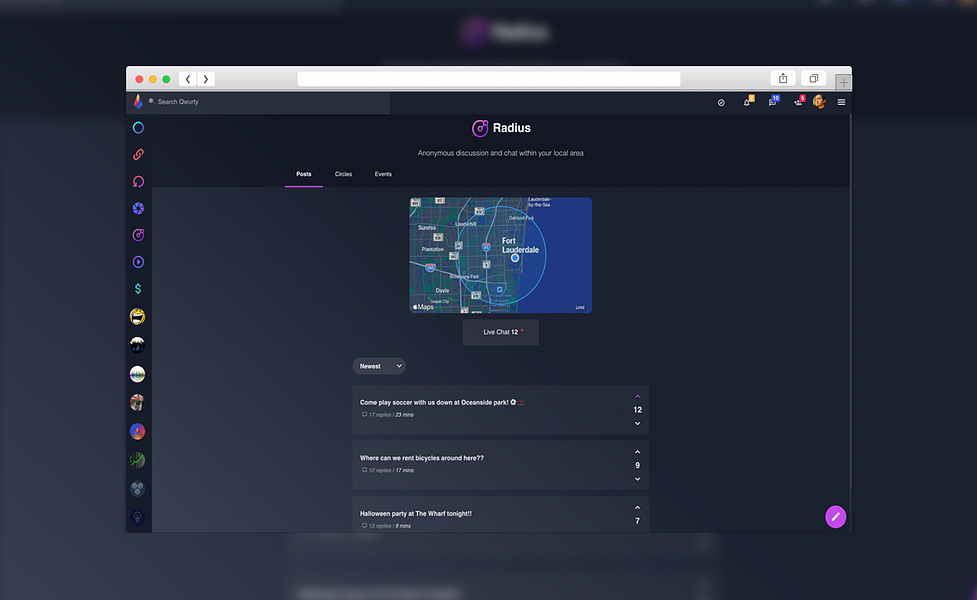Go forward with the browser forward arrow
Viewport: 977px width, 600px height.
coord(206,79)
